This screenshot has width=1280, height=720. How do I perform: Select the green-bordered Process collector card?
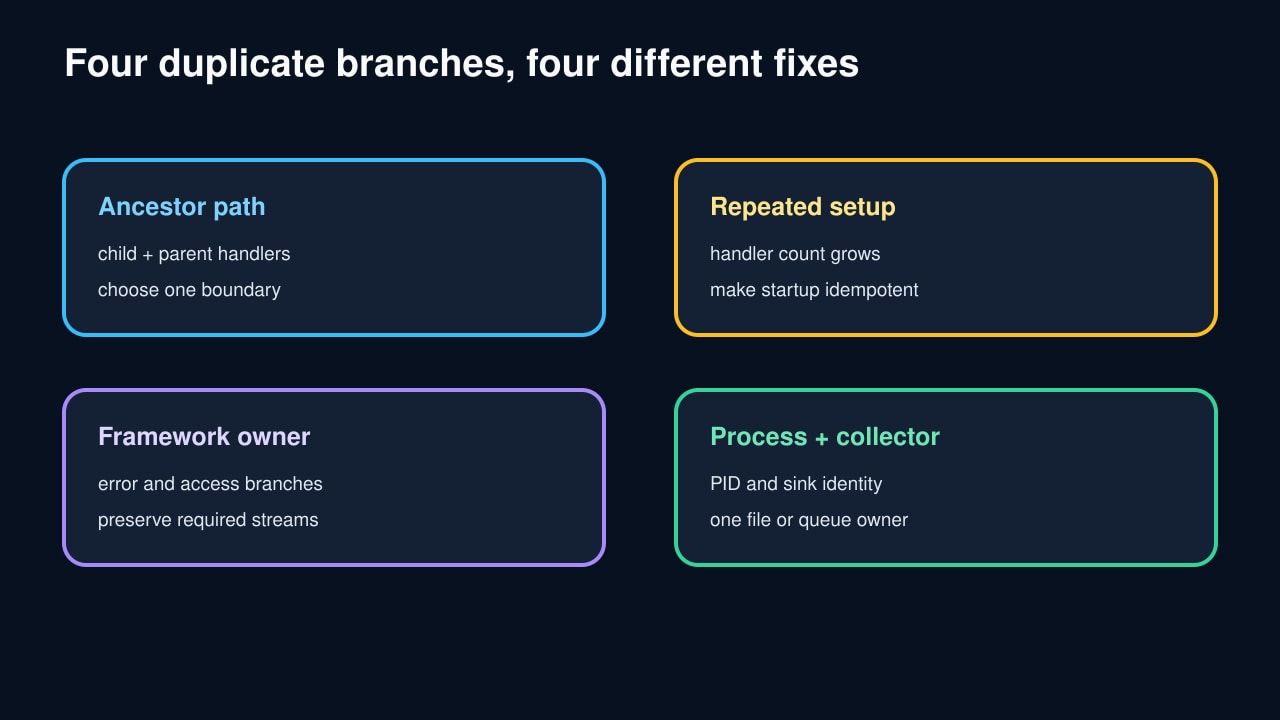(946, 477)
